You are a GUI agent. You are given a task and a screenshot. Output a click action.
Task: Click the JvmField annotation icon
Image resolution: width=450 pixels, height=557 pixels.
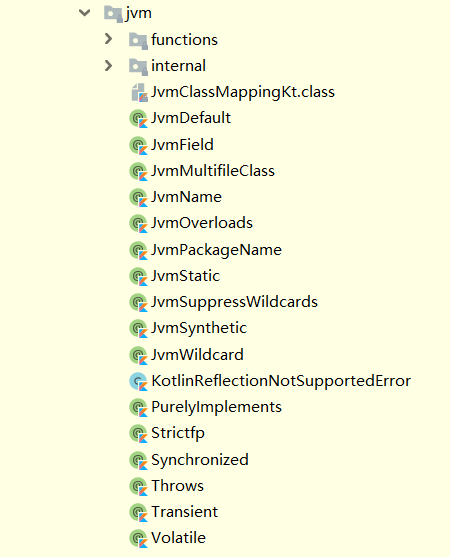(x=139, y=145)
